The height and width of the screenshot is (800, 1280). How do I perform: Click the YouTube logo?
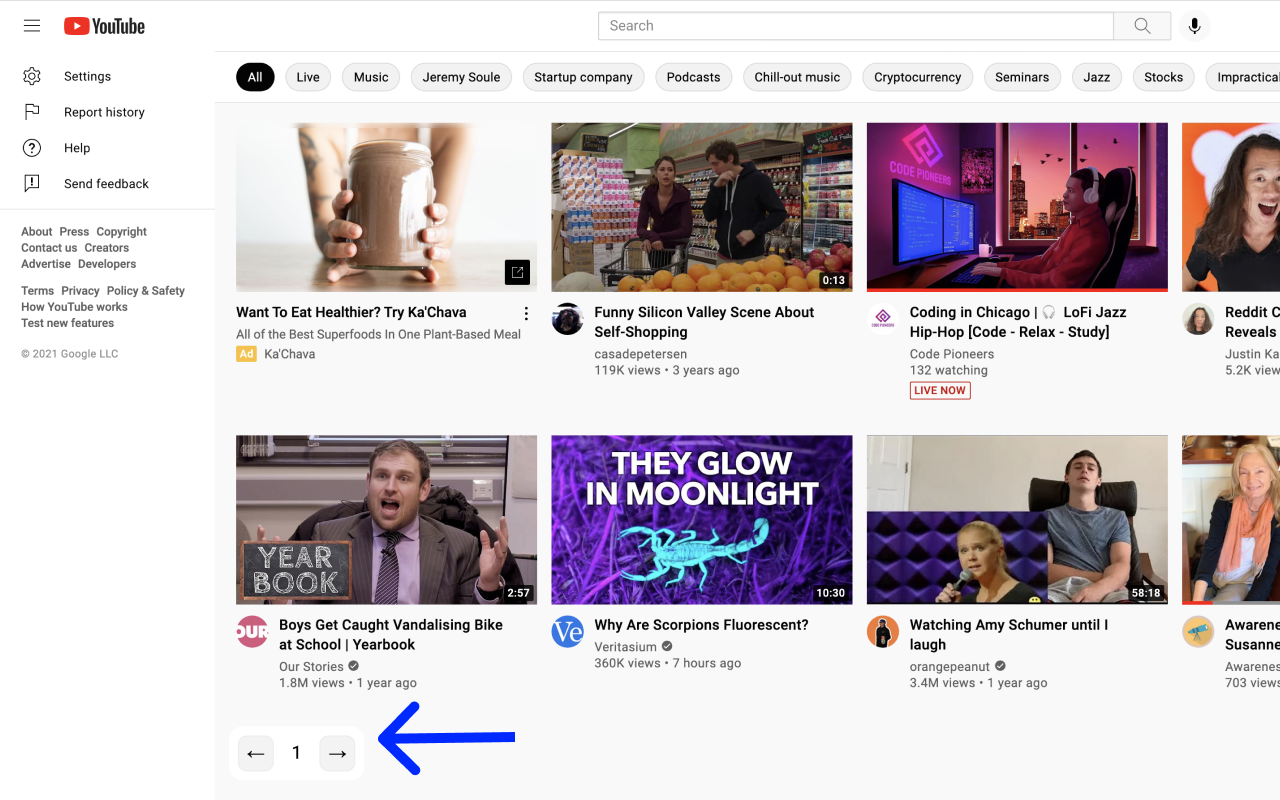pos(103,26)
